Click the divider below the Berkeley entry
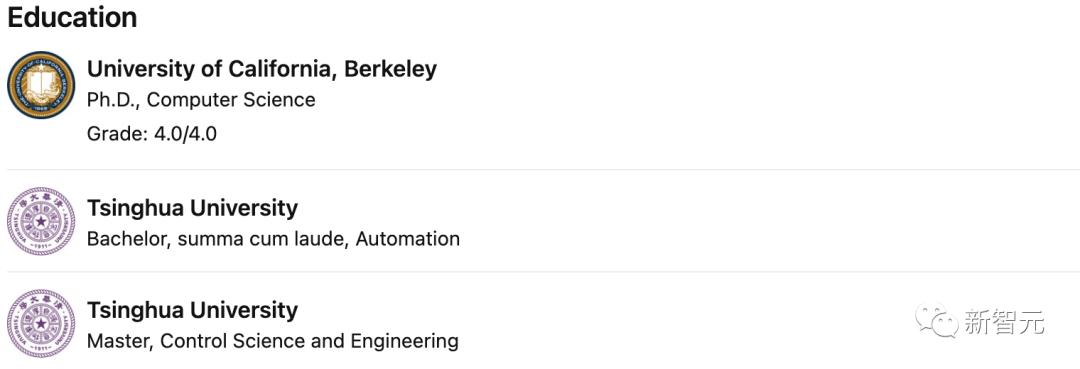Screen dimensions: 1080x369 543,169
